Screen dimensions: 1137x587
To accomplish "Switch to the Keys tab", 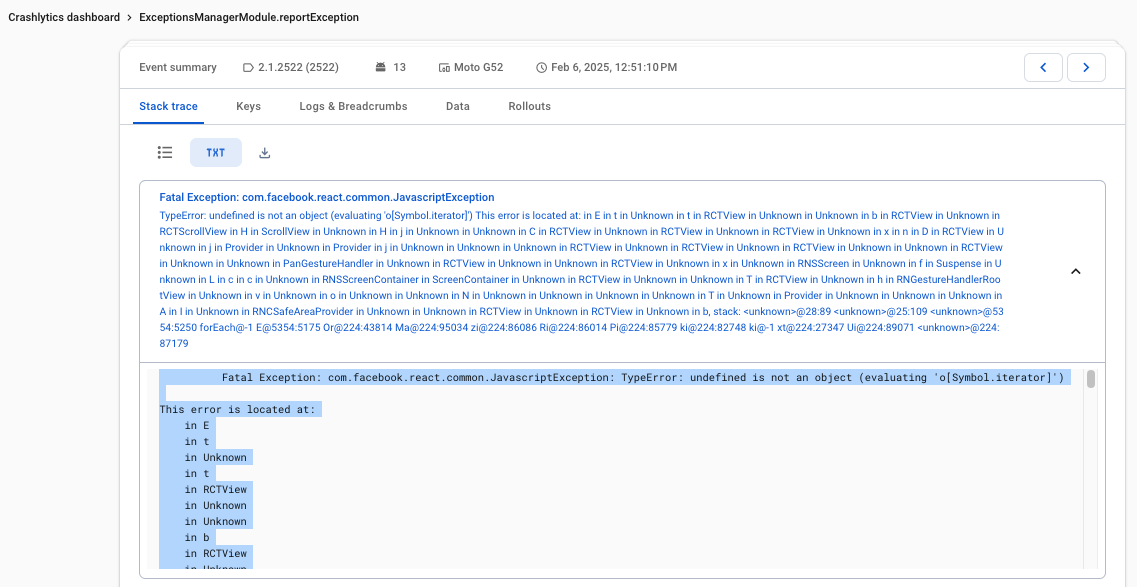I will pos(248,106).
